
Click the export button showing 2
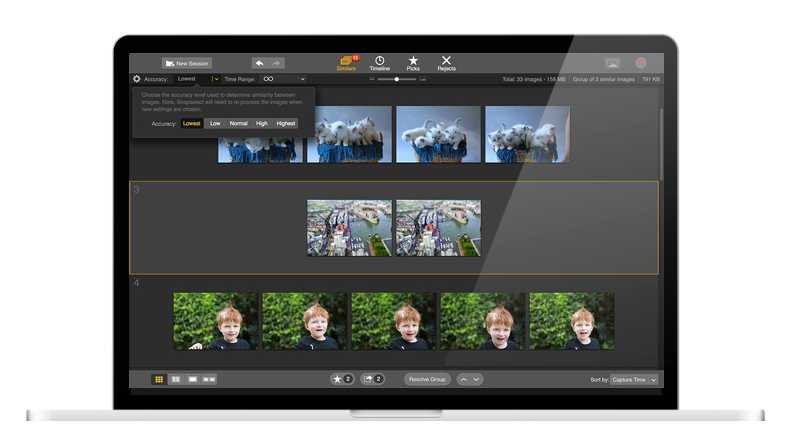pyautogui.click(x=373, y=379)
